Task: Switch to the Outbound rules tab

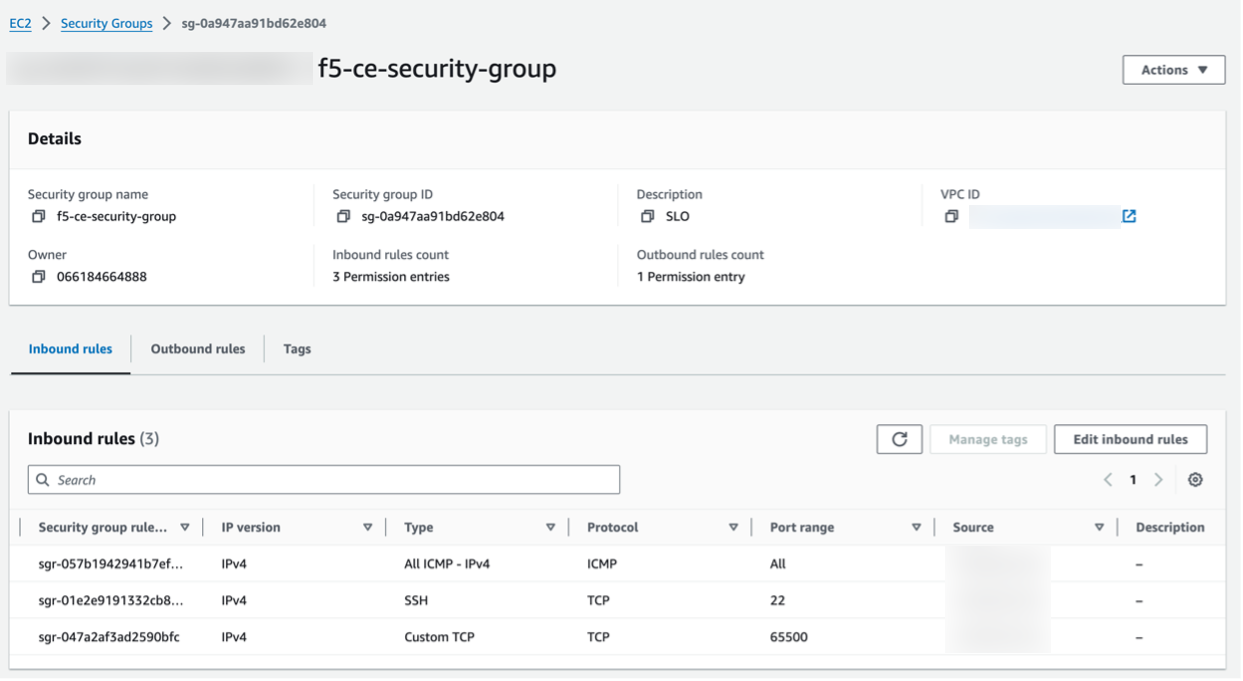Action: pyautogui.click(x=197, y=349)
